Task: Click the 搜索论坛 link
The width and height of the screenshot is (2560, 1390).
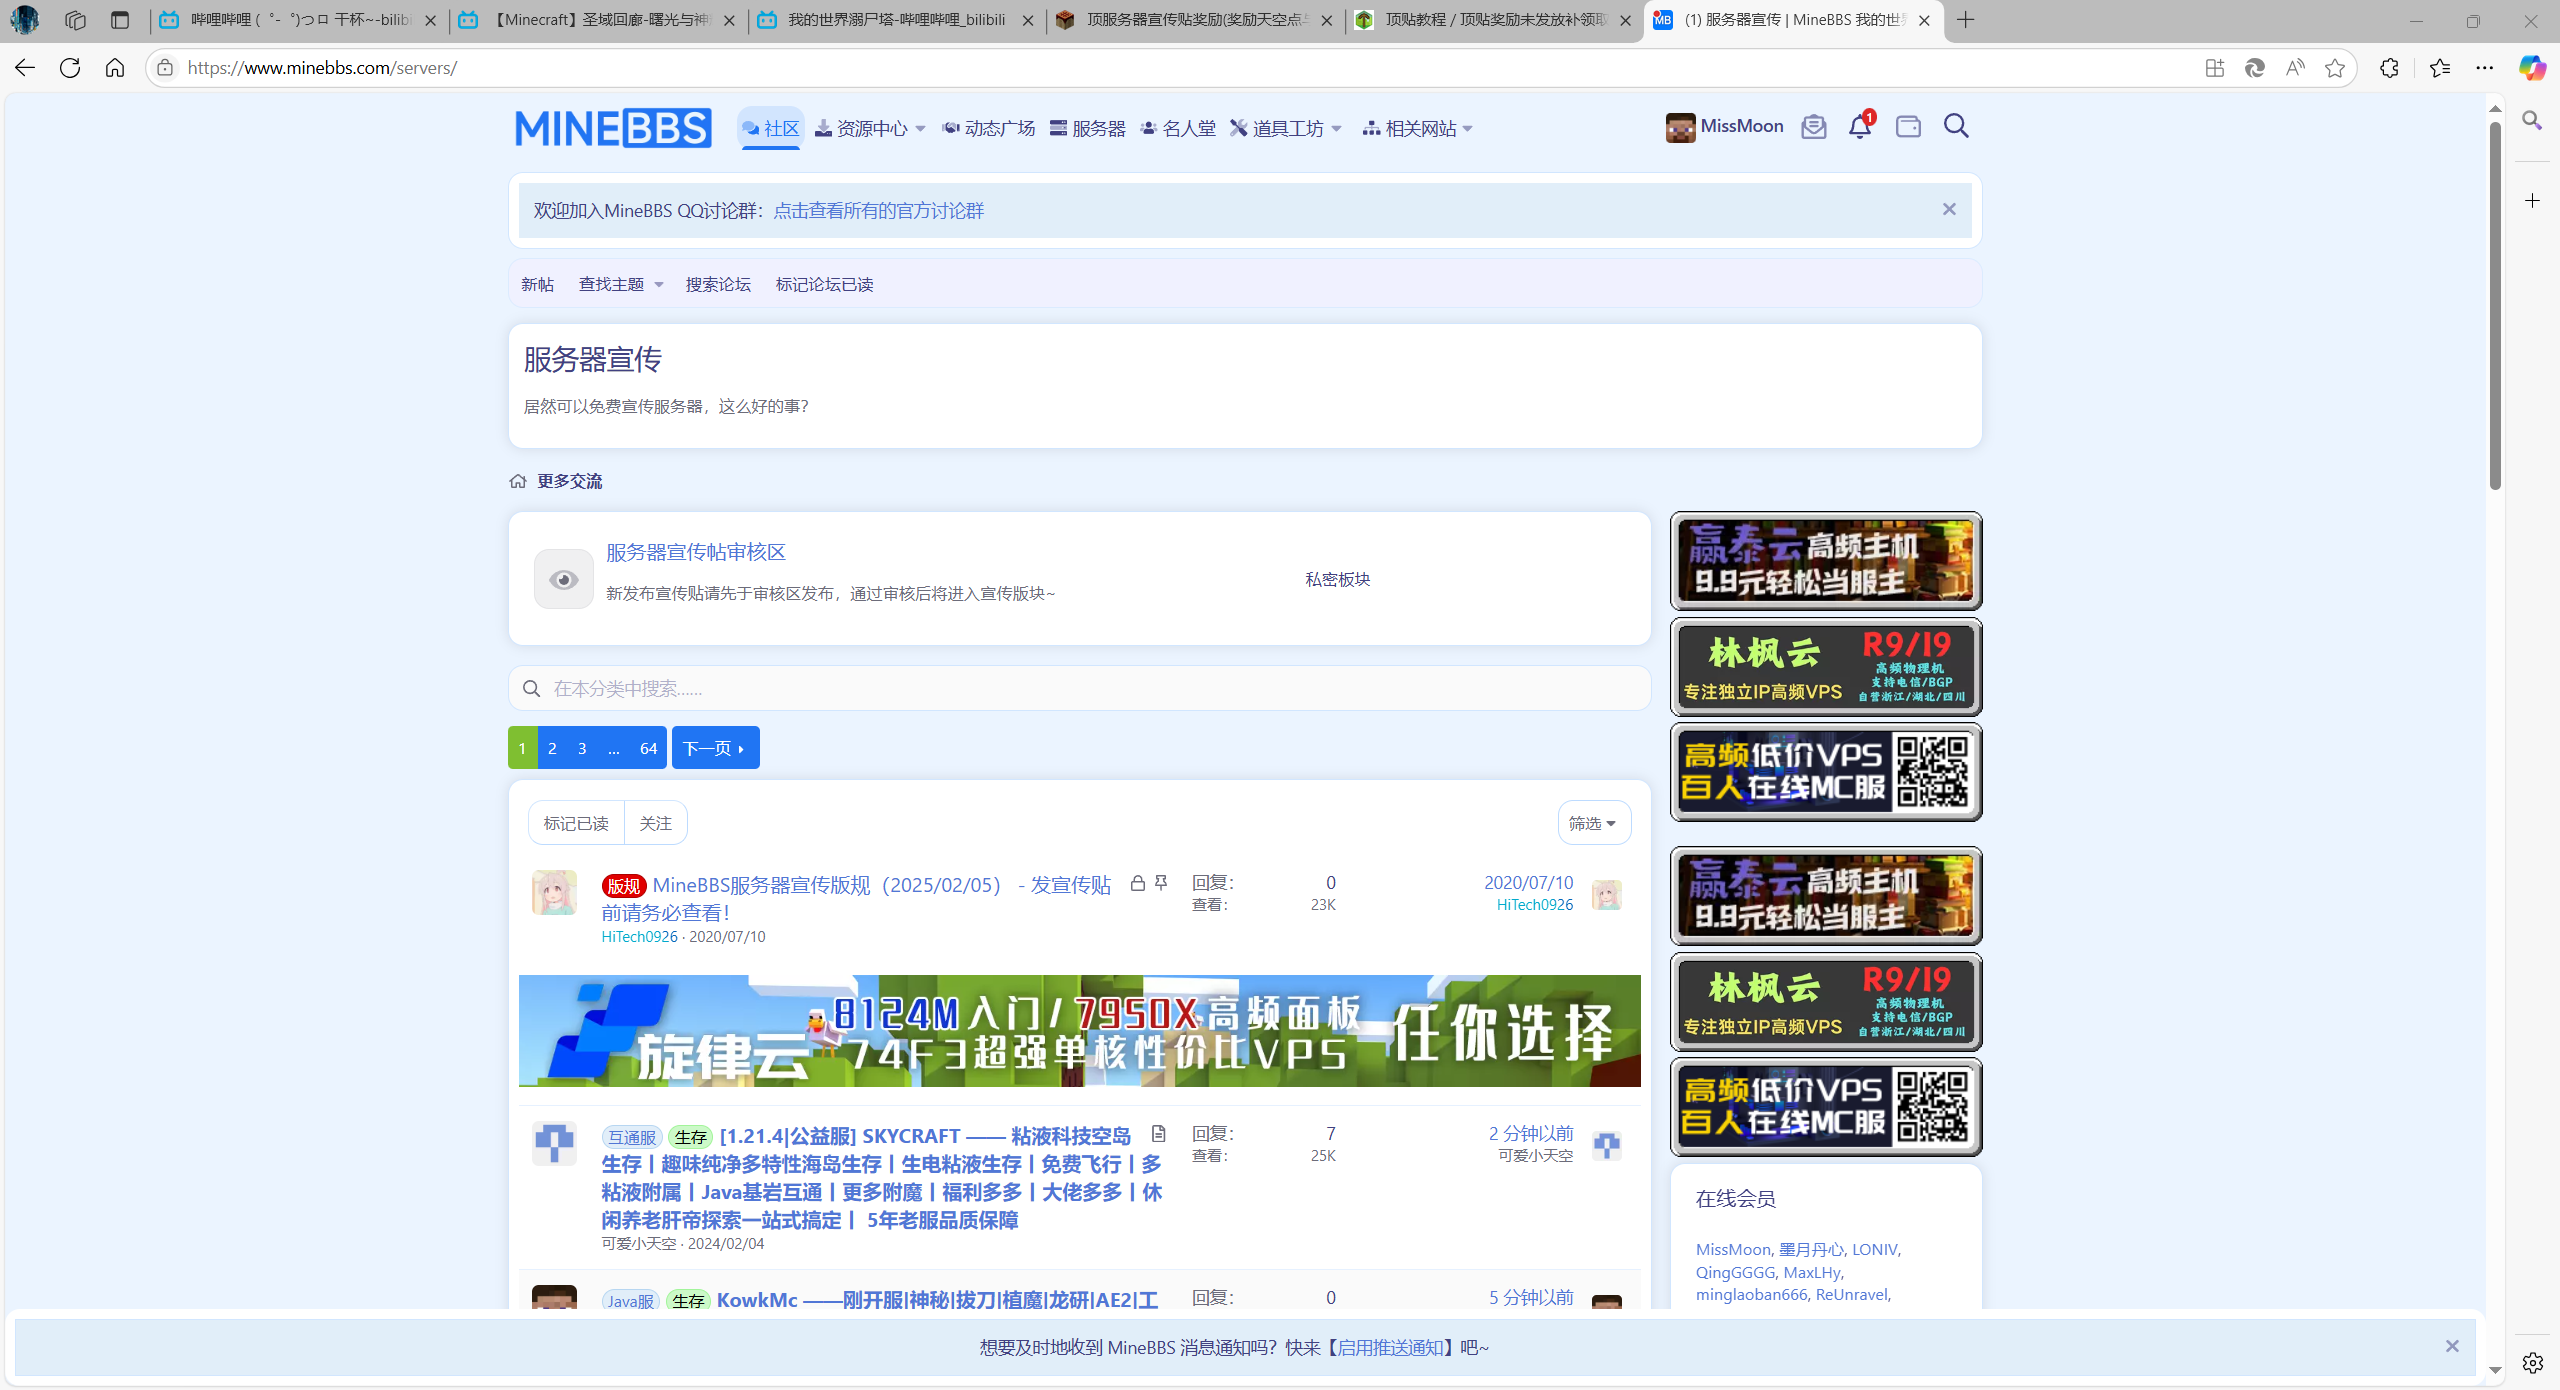Action: coord(718,284)
